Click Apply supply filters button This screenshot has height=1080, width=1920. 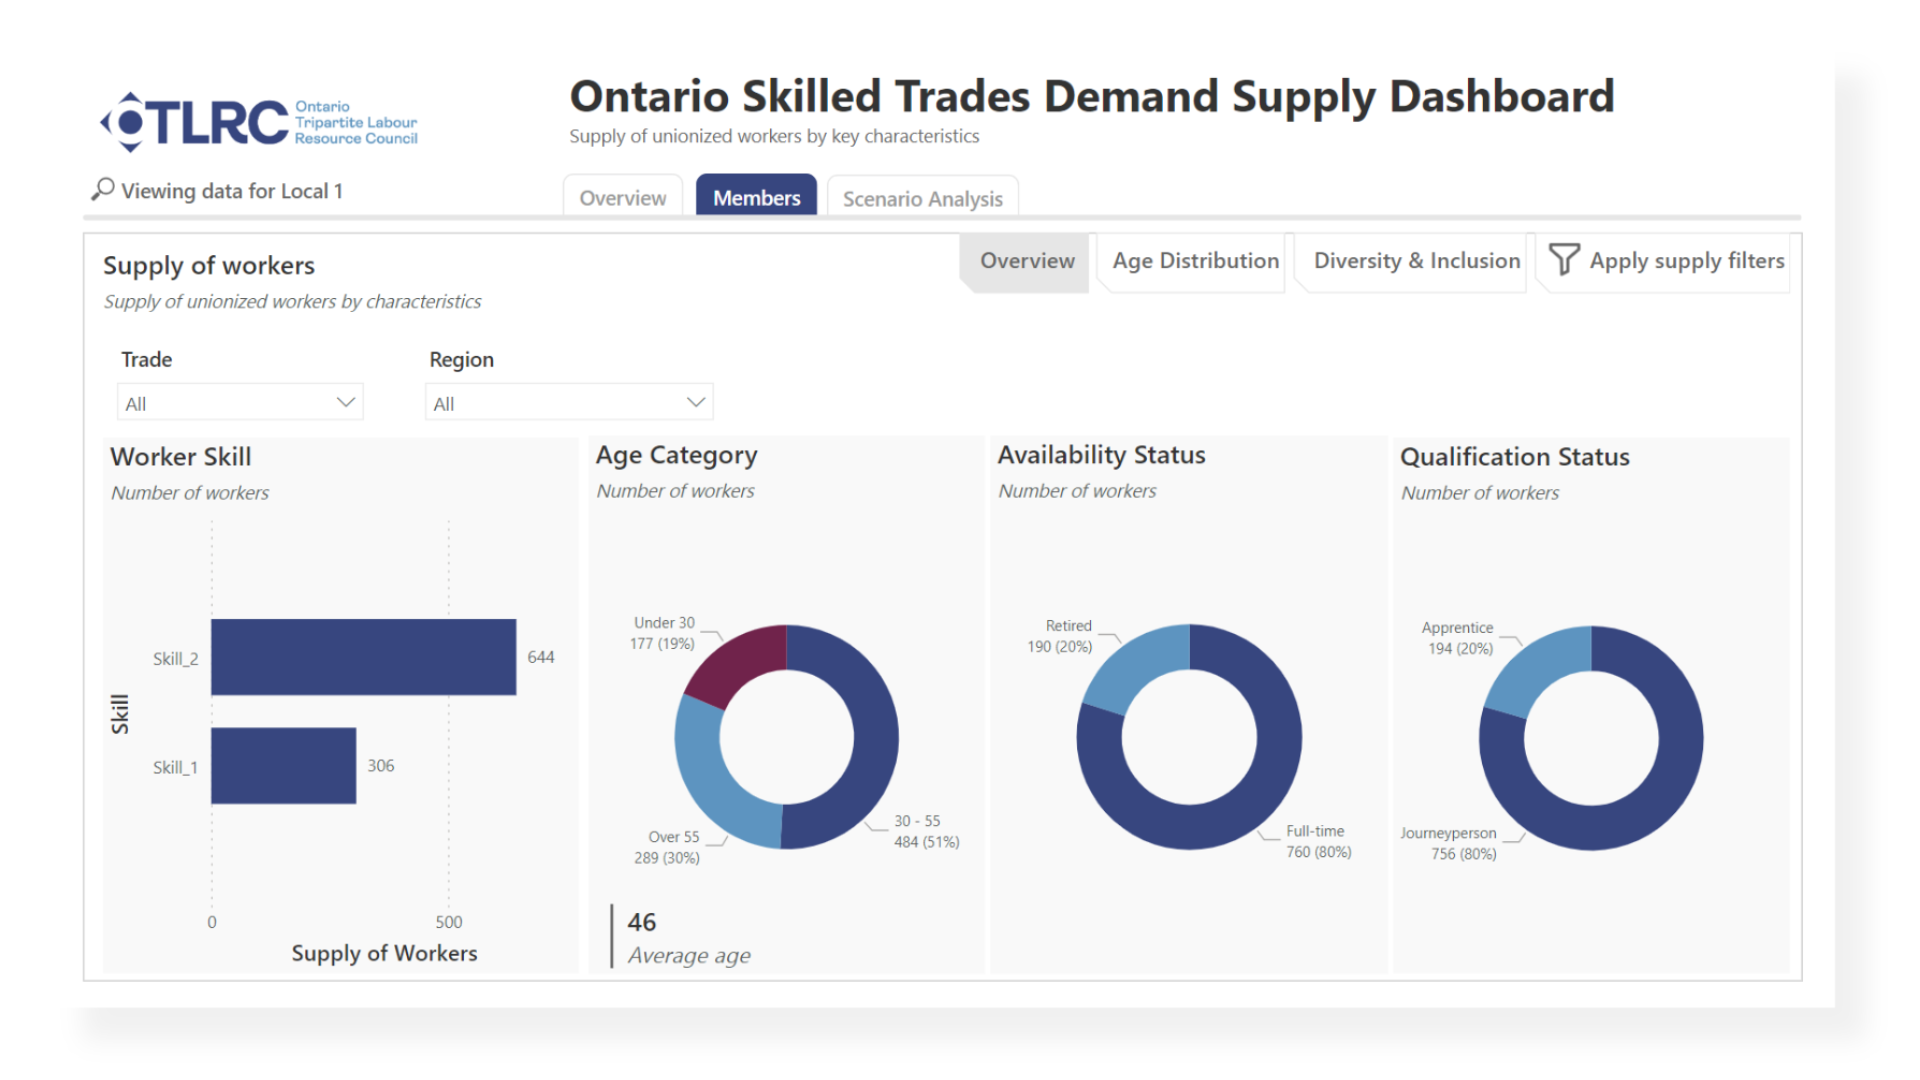coord(1686,261)
